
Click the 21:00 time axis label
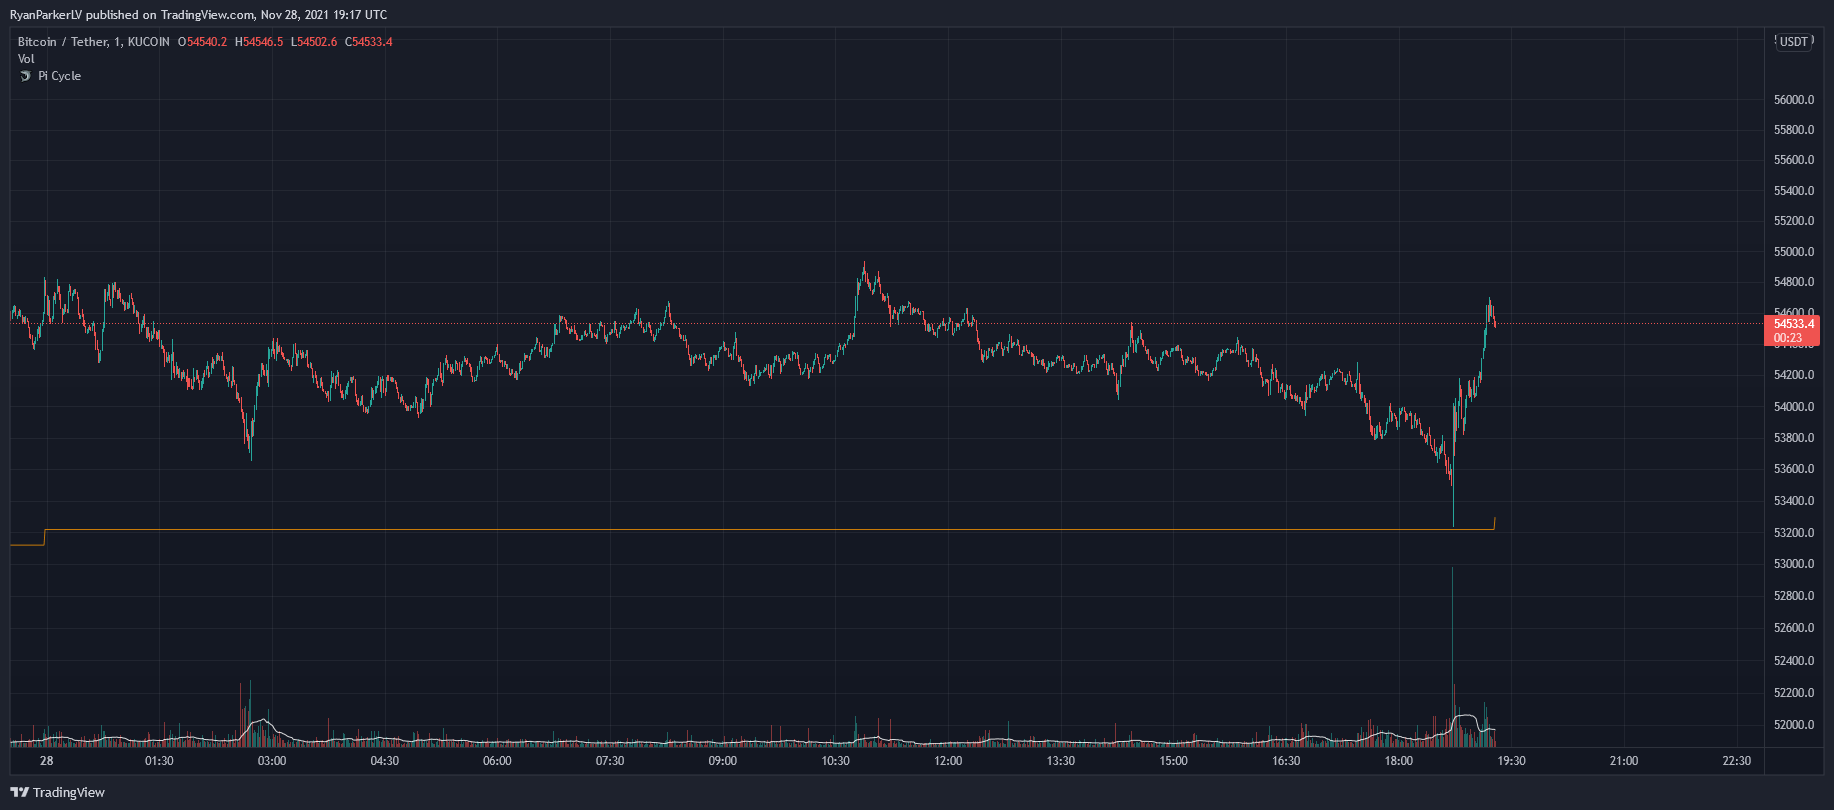[x=1624, y=761]
